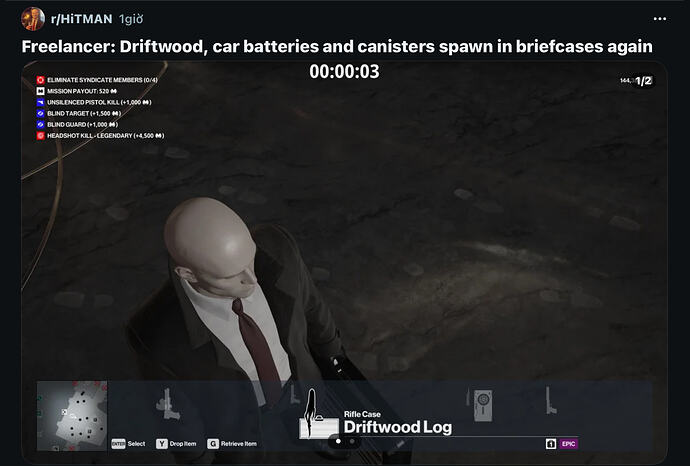690x466 pixels.
Task: Click the purple EPIC rarity badge
Action: (x=568, y=444)
